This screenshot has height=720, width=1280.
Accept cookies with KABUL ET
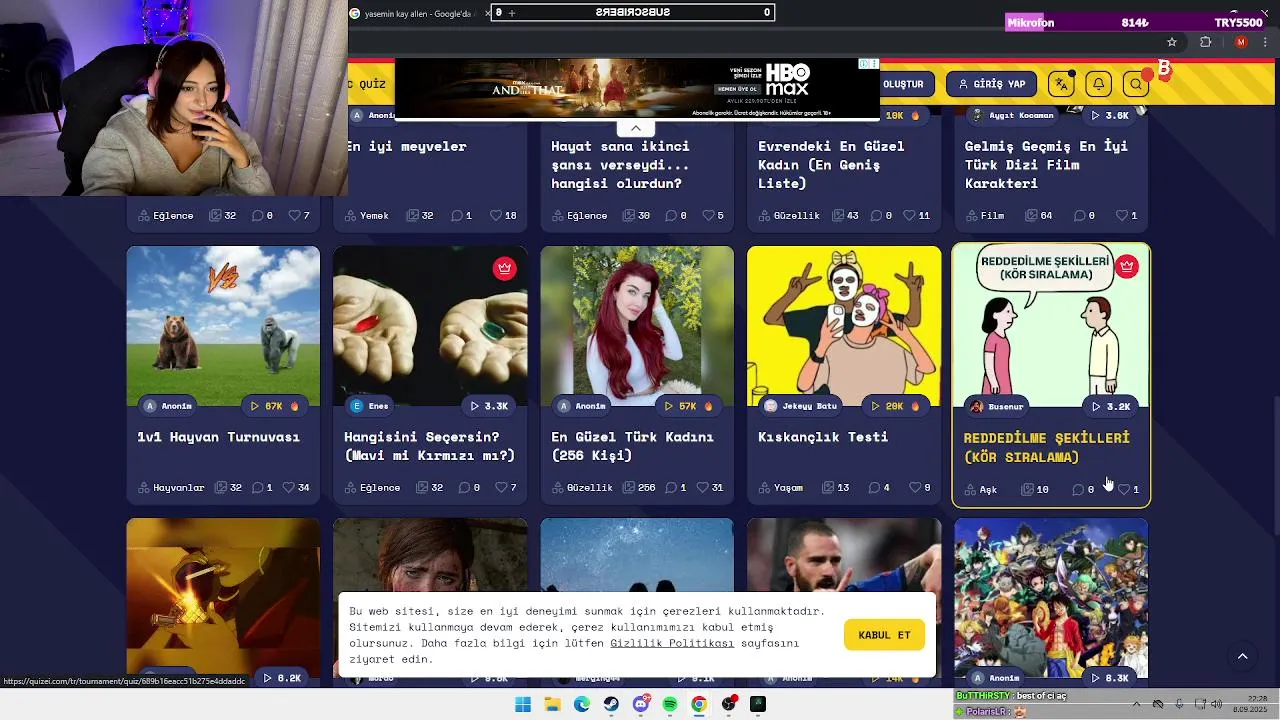point(884,635)
